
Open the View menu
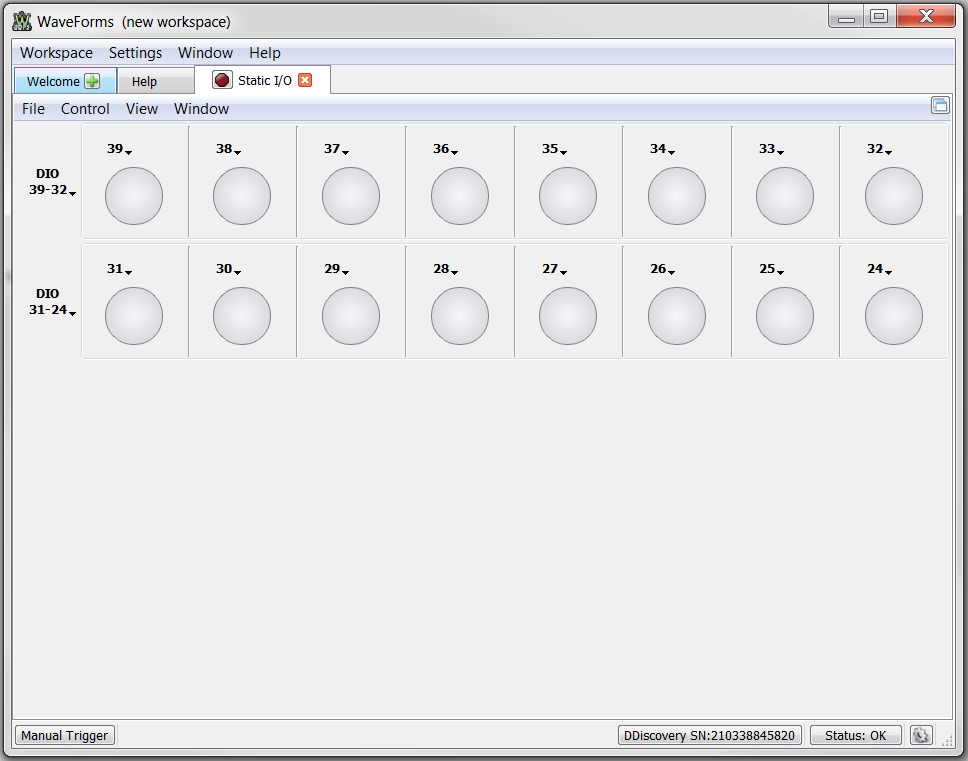tap(142, 109)
